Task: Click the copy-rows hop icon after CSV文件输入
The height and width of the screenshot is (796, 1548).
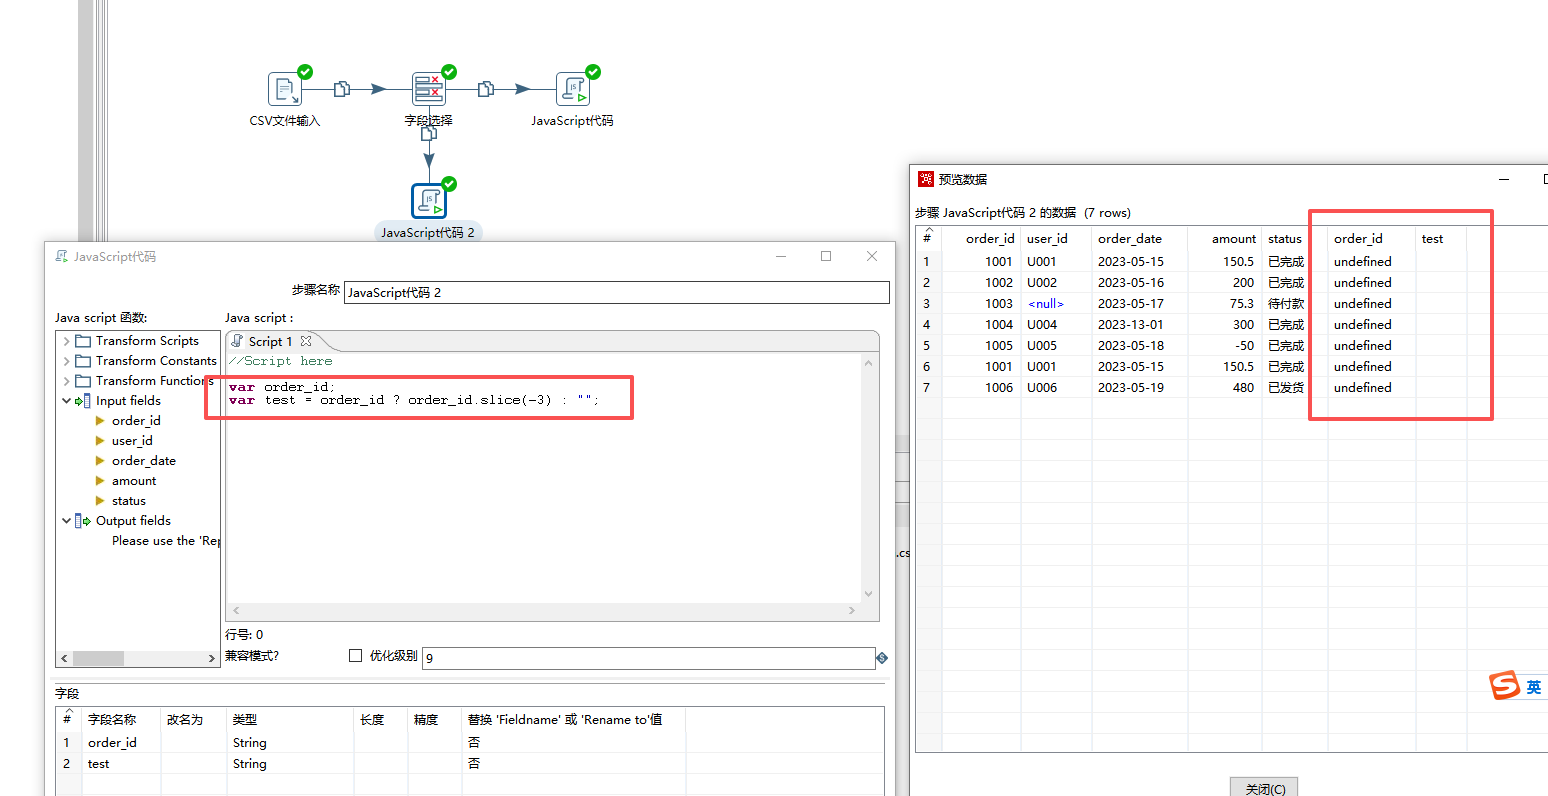Action: pyautogui.click(x=341, y=89)
